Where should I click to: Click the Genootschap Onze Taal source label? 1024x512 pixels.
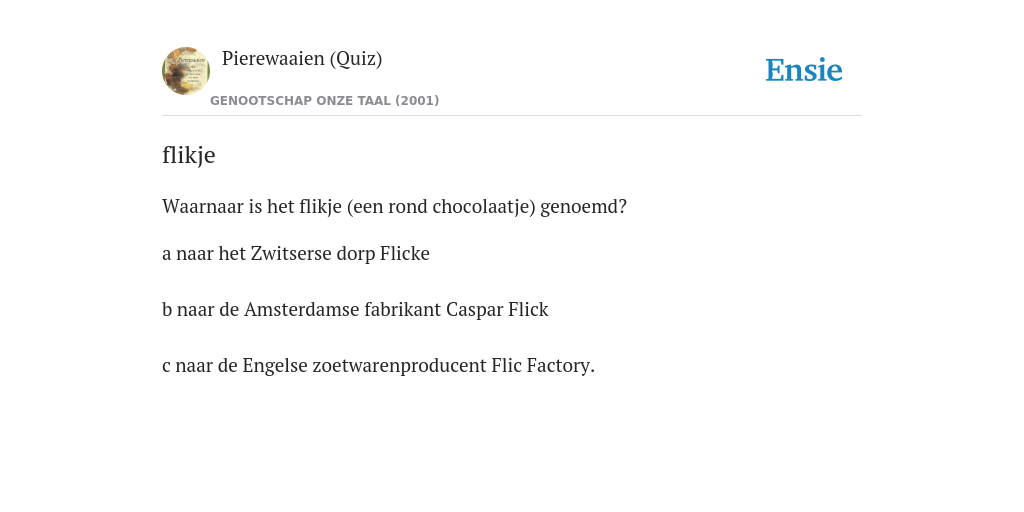(325, 101)
